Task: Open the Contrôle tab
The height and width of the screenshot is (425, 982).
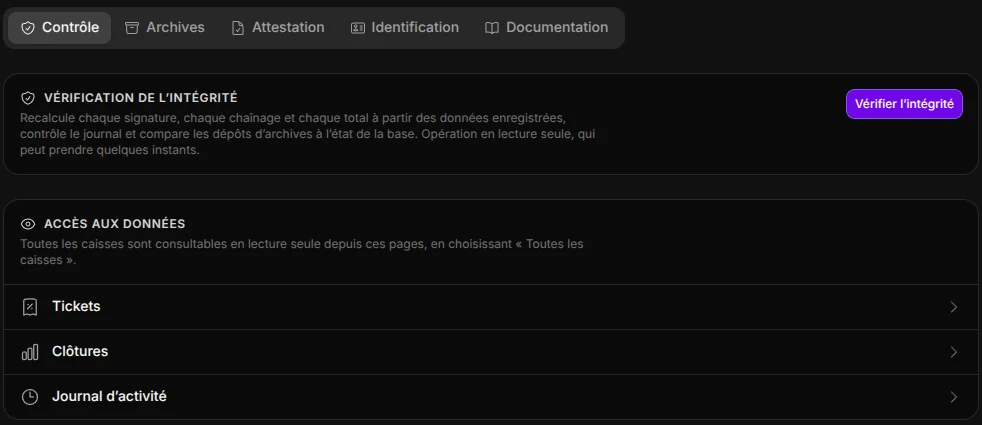Action: pos(59,28)
